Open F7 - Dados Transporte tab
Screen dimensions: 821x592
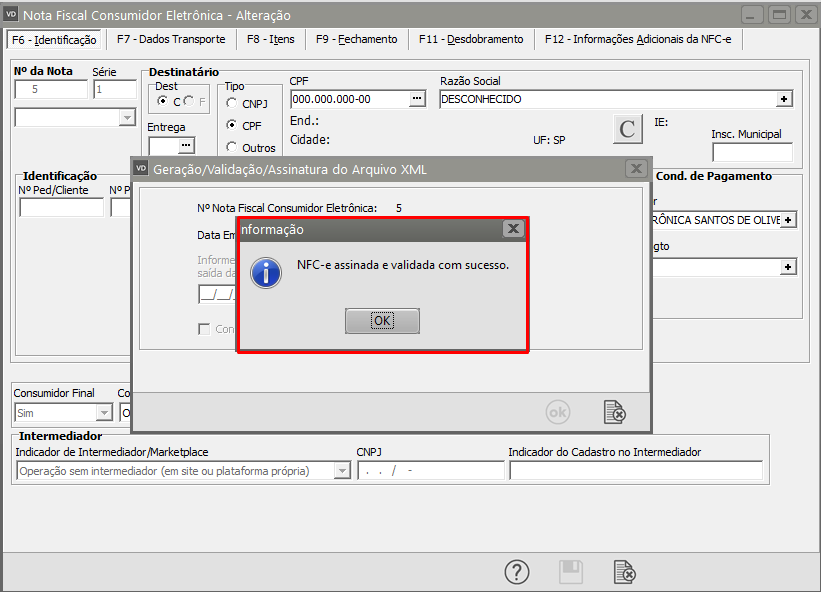[x=171, y=39]
